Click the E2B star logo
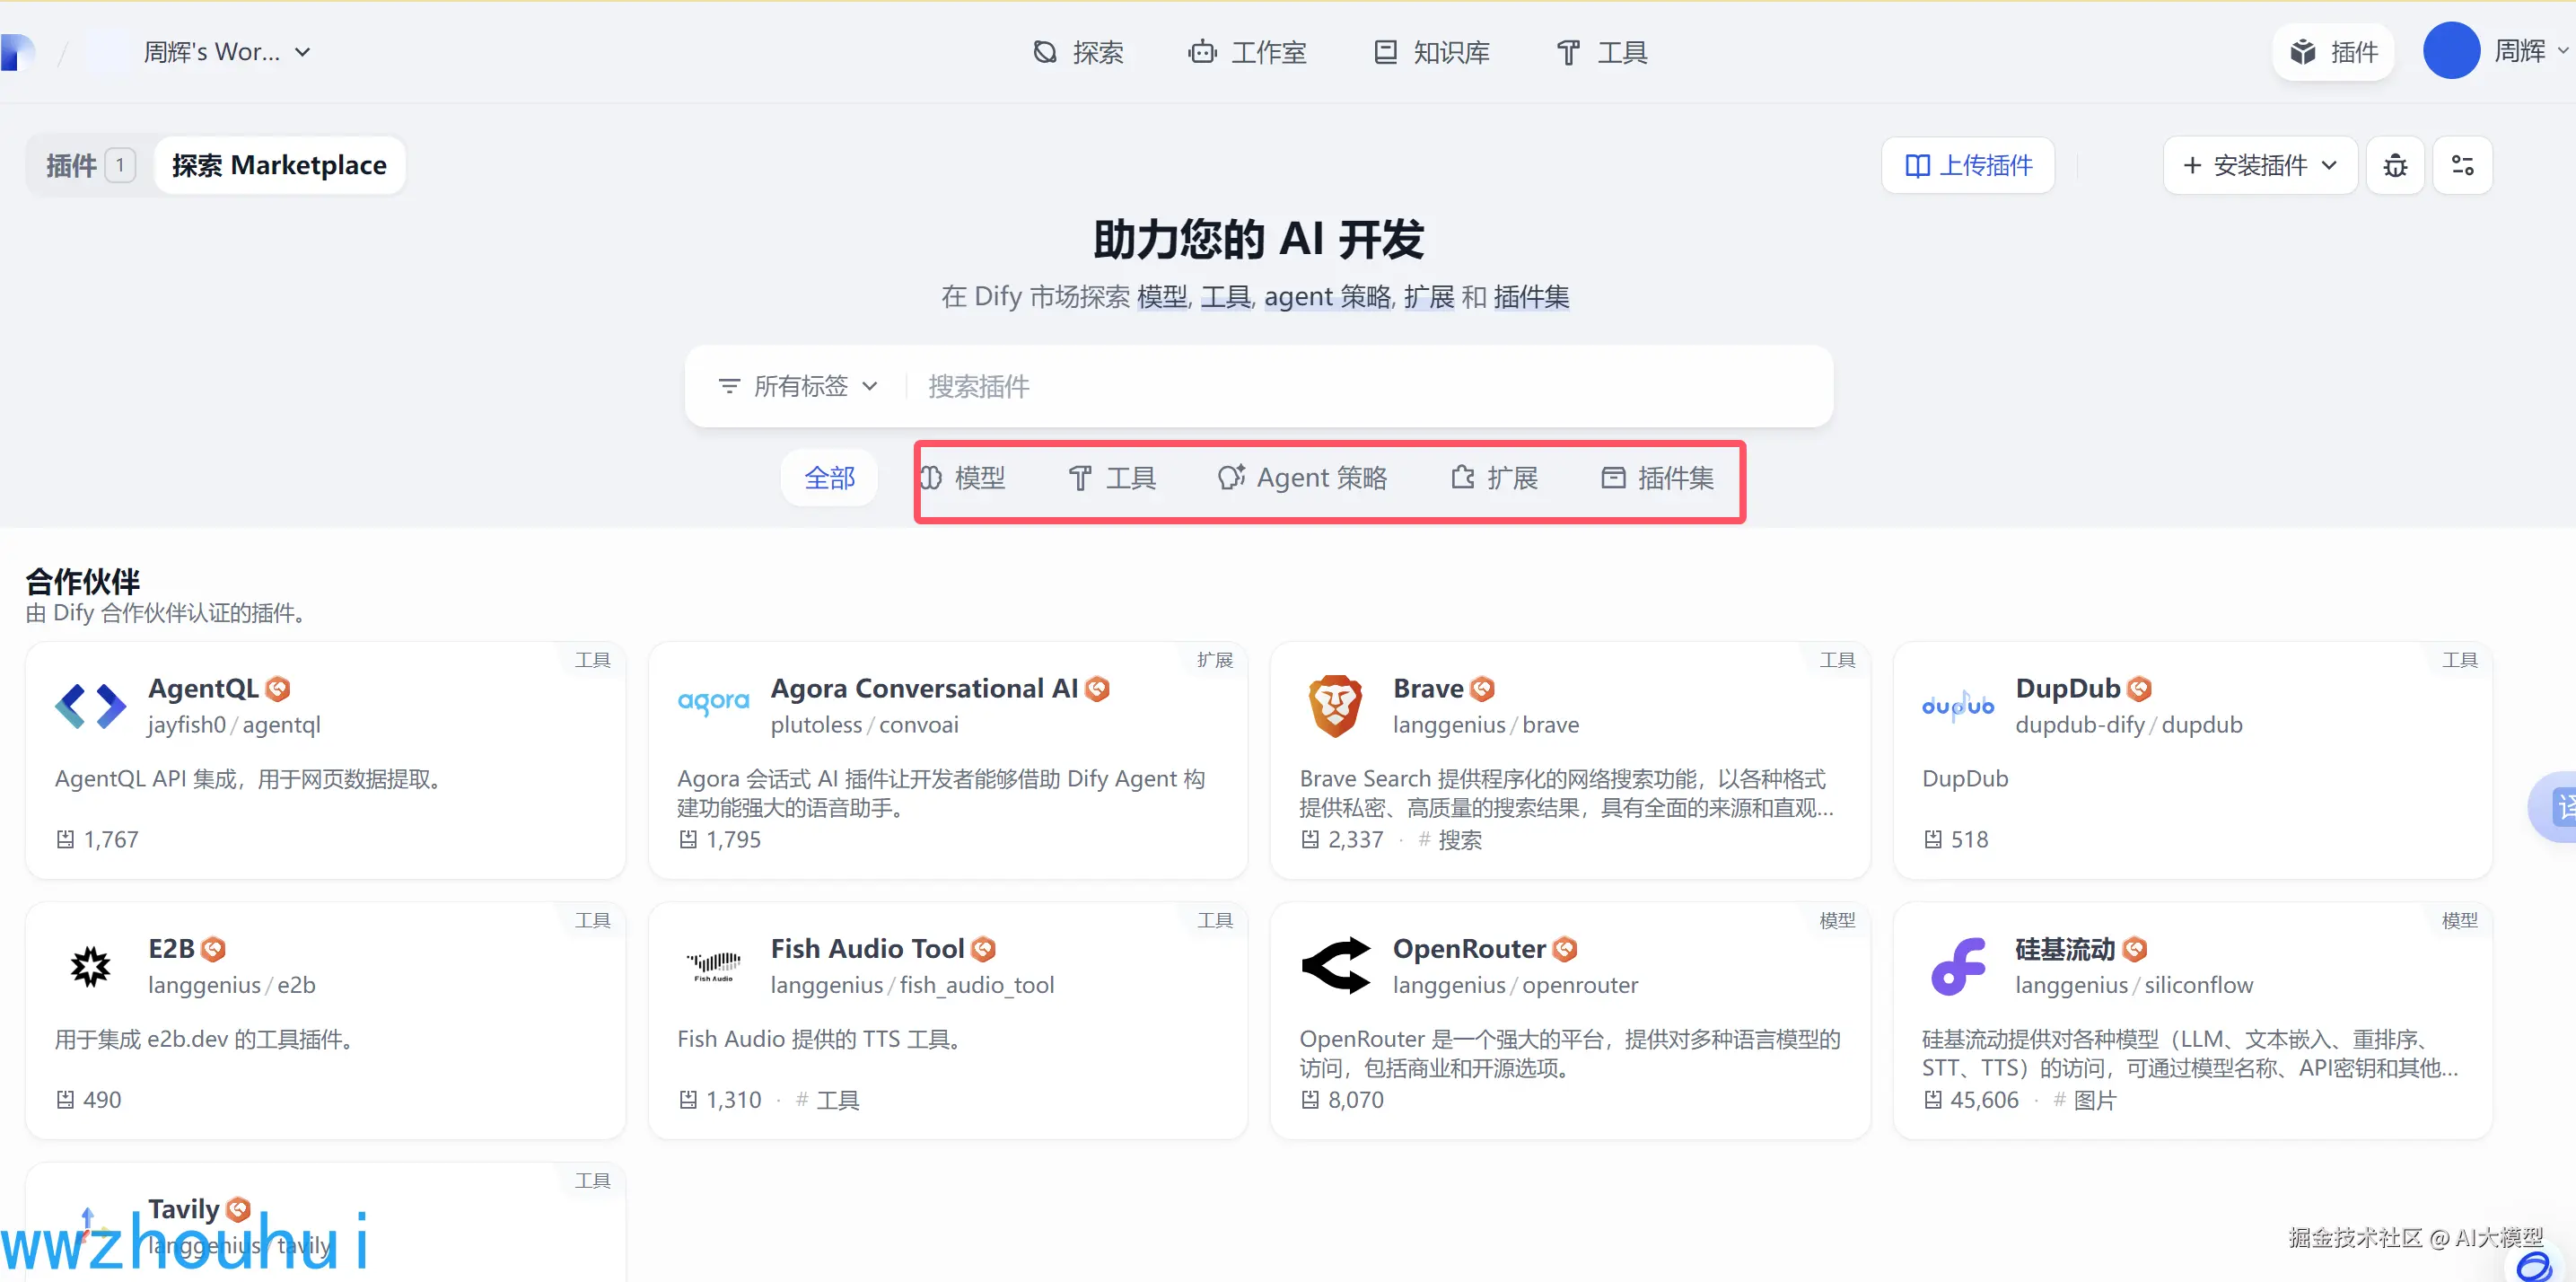This screenshot has width=2576, height=1282. (91, 966)
